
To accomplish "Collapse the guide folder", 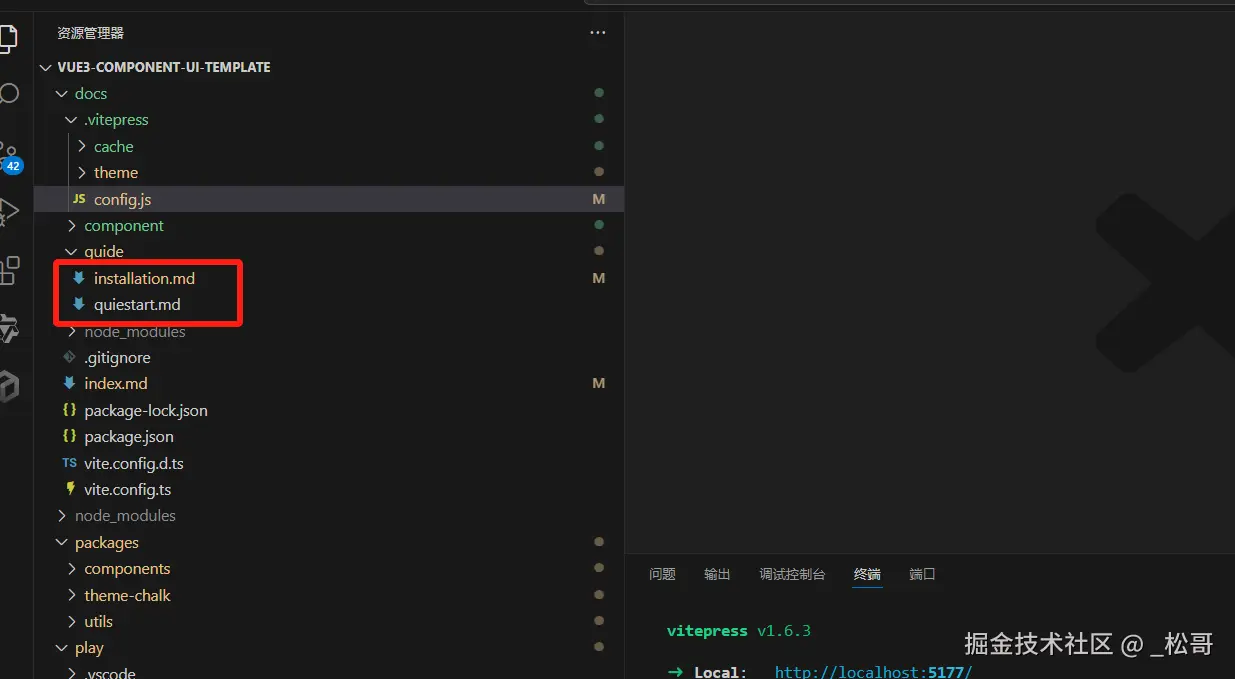I will click(x=72, y=251).
